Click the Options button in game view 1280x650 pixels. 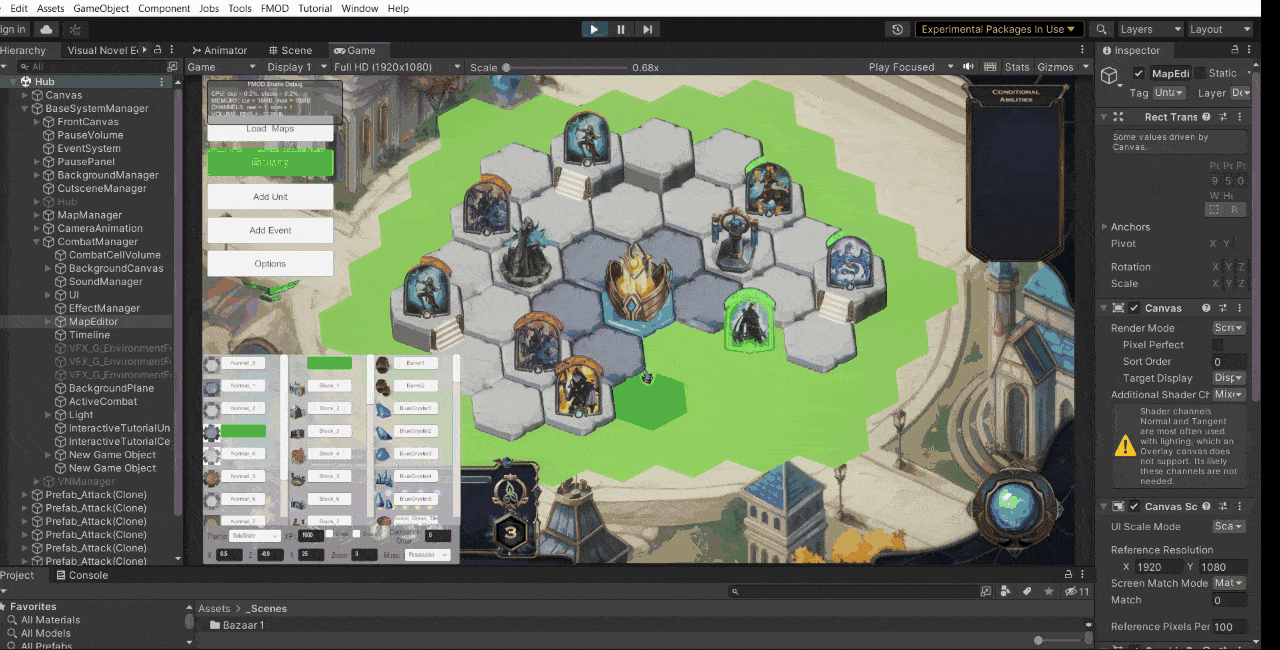(270, 264)
